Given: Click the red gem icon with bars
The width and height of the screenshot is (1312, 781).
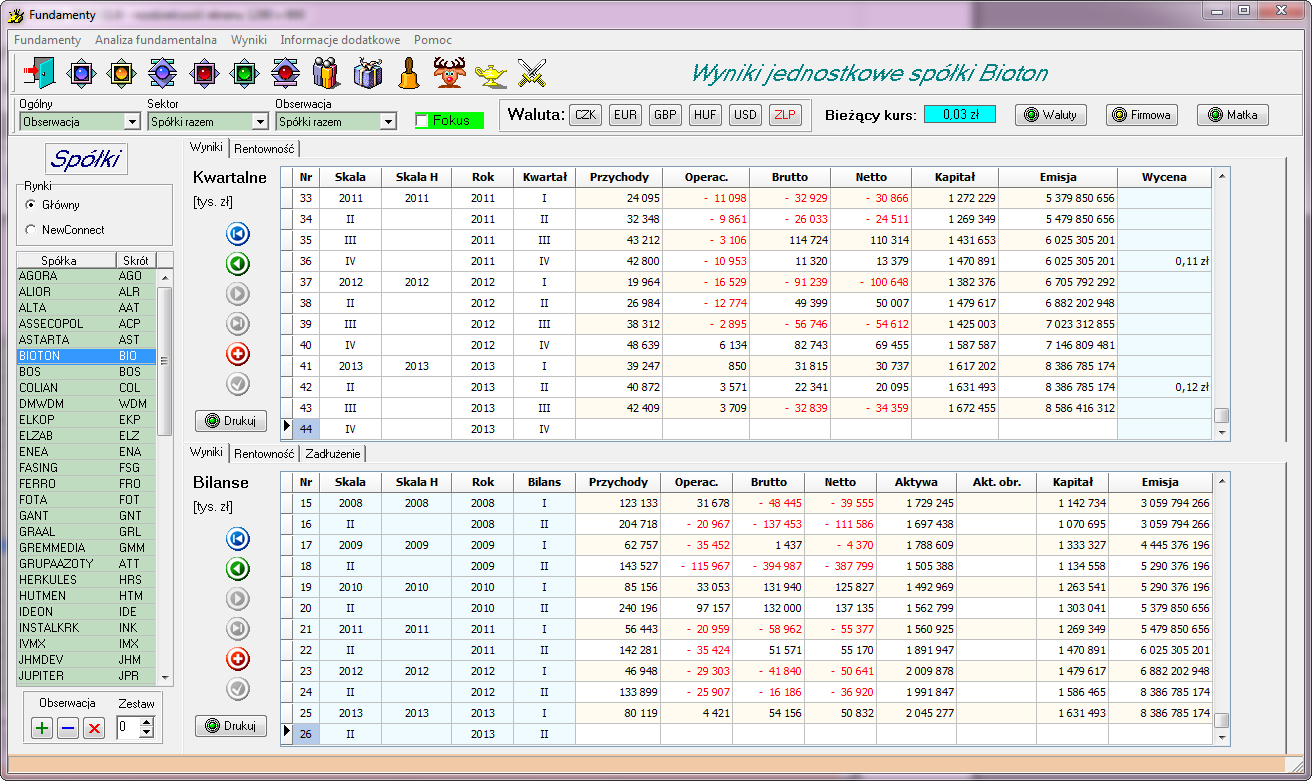Looking at the screenshot, I should click(286, 72).
